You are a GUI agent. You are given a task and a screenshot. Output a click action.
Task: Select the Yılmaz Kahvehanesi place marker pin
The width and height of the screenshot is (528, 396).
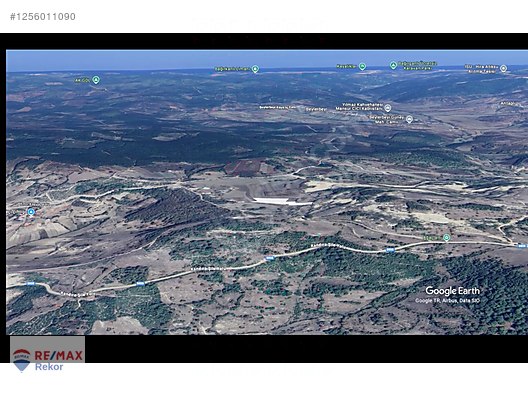(x=388, y=108)
